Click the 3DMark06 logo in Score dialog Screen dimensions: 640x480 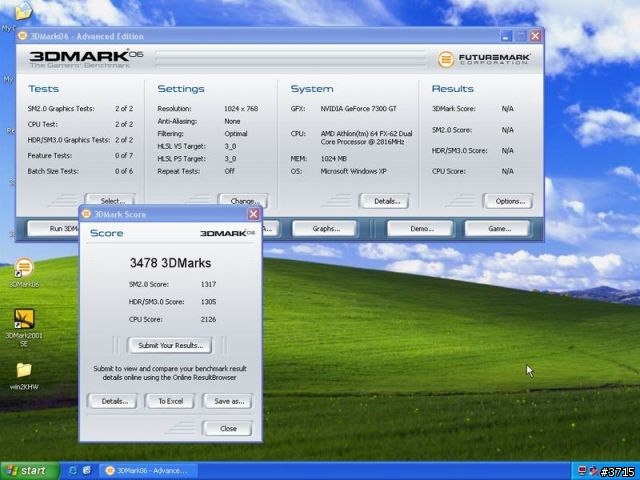(x=227, y=233)
